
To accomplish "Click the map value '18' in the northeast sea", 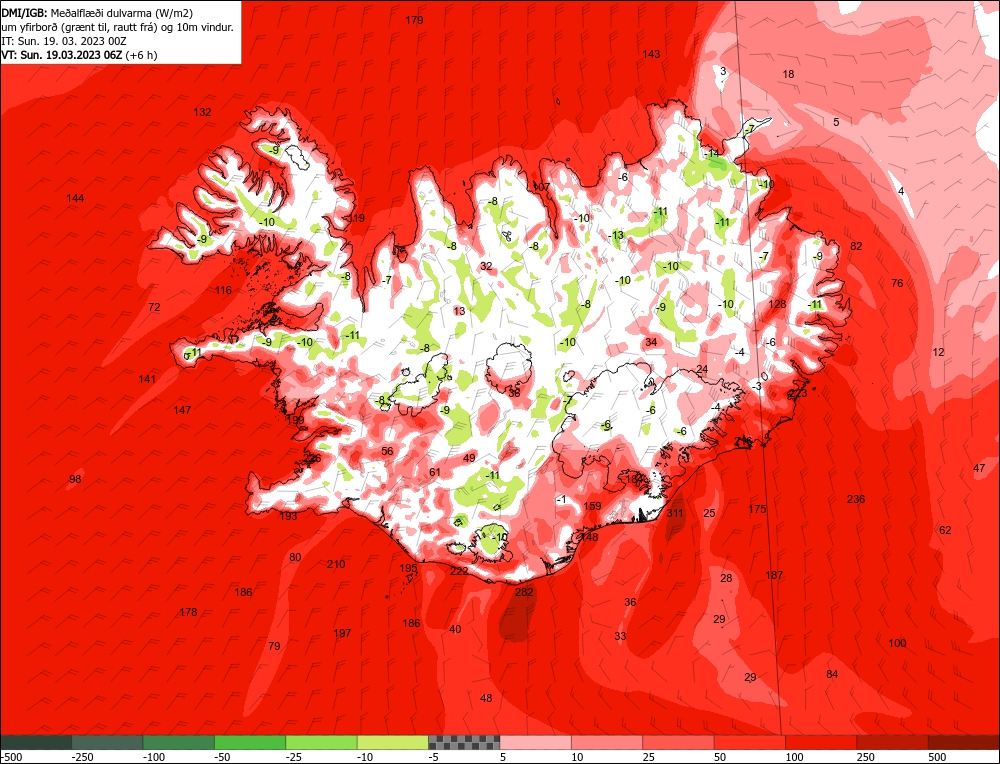I will 788,75.
